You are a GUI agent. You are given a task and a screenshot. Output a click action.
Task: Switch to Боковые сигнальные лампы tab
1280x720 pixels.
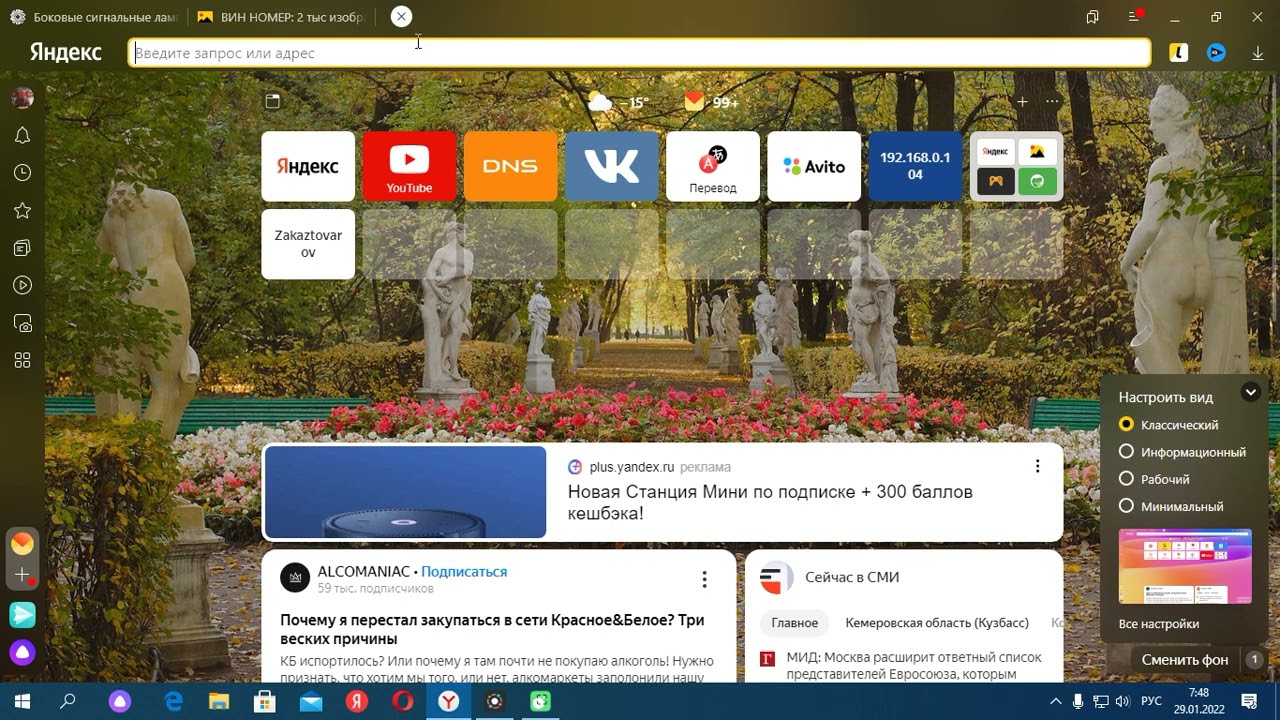[93, 17]
